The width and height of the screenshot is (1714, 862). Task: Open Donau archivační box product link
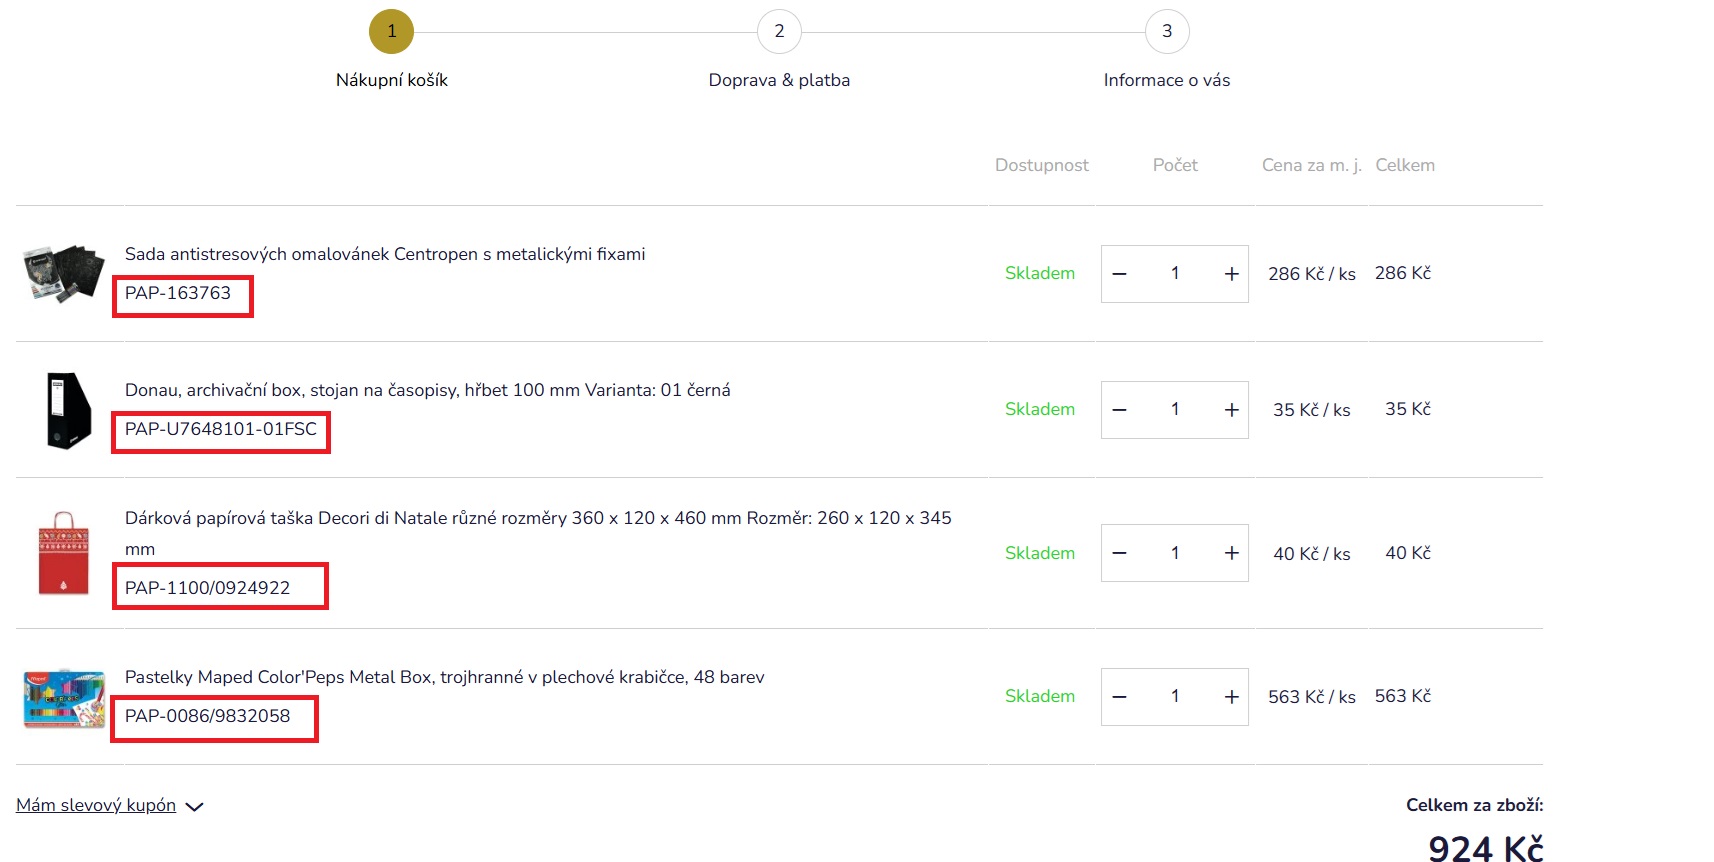coord(427,390)
